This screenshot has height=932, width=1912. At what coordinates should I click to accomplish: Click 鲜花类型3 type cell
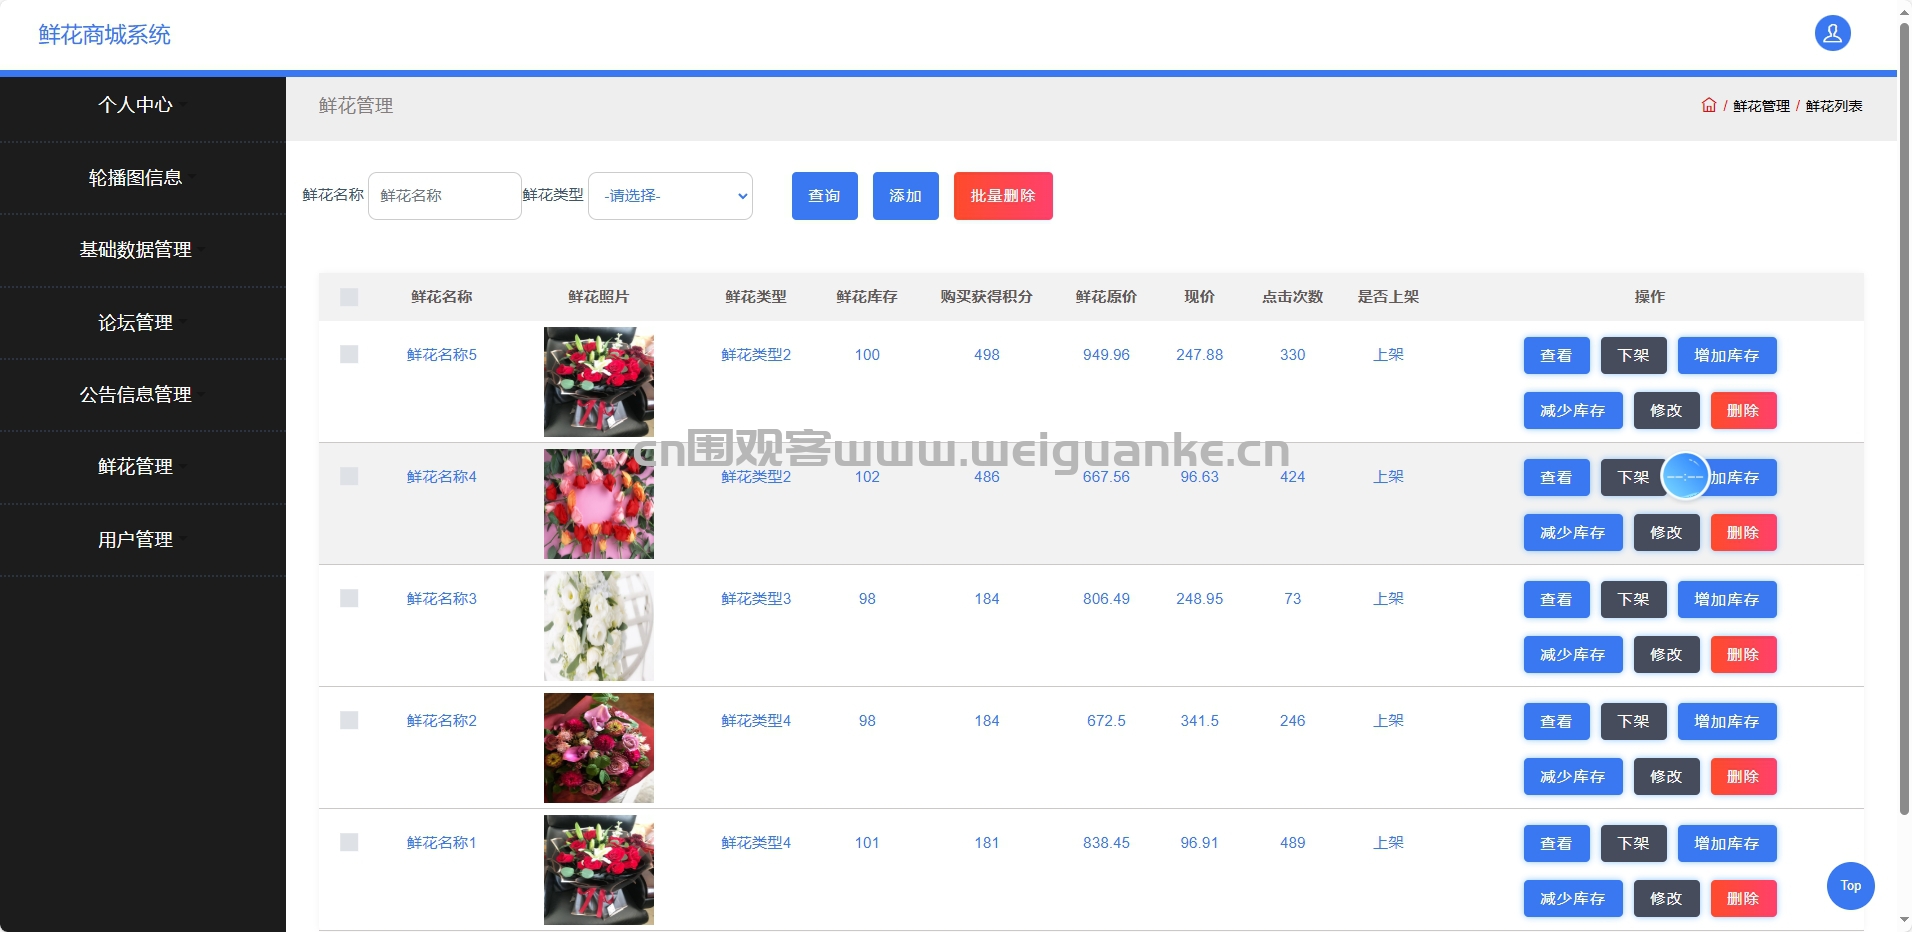pos(756,598)
